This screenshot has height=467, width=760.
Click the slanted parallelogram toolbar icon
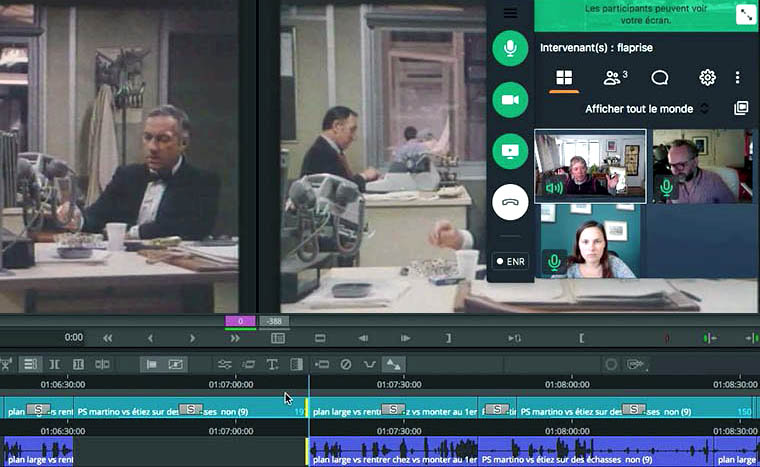[249, 364]
